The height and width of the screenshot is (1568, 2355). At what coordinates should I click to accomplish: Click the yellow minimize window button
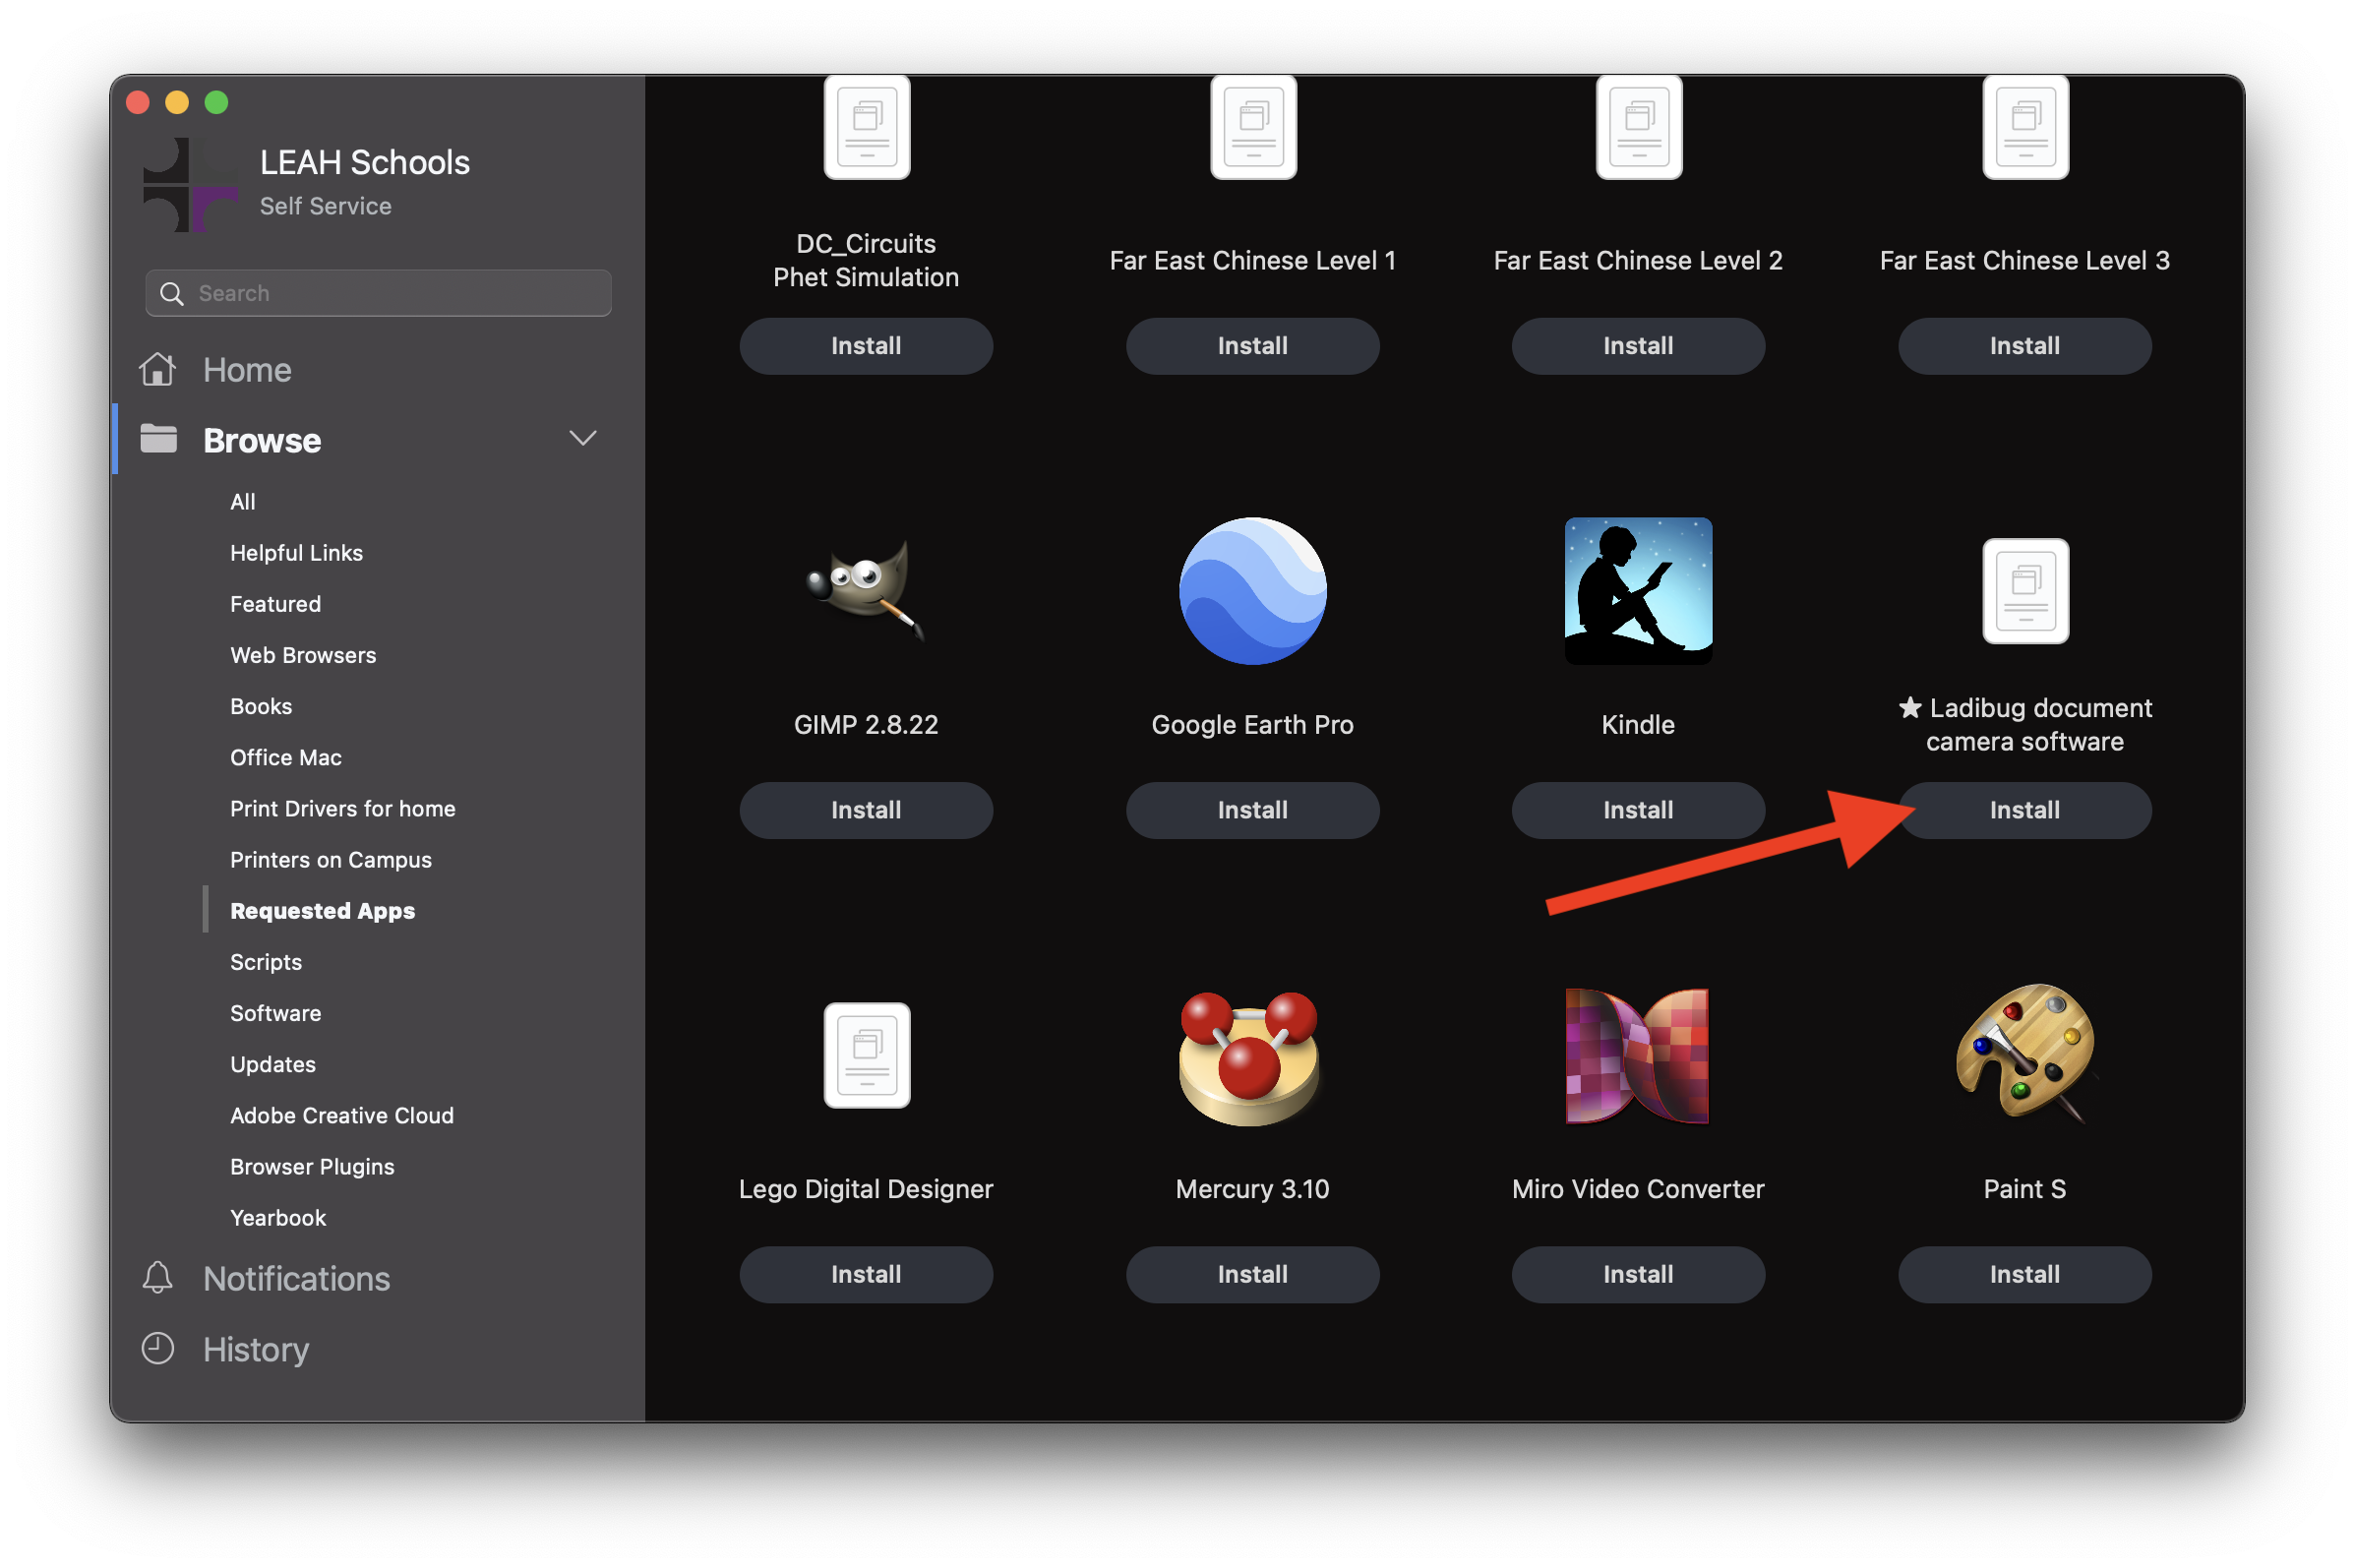177,102
